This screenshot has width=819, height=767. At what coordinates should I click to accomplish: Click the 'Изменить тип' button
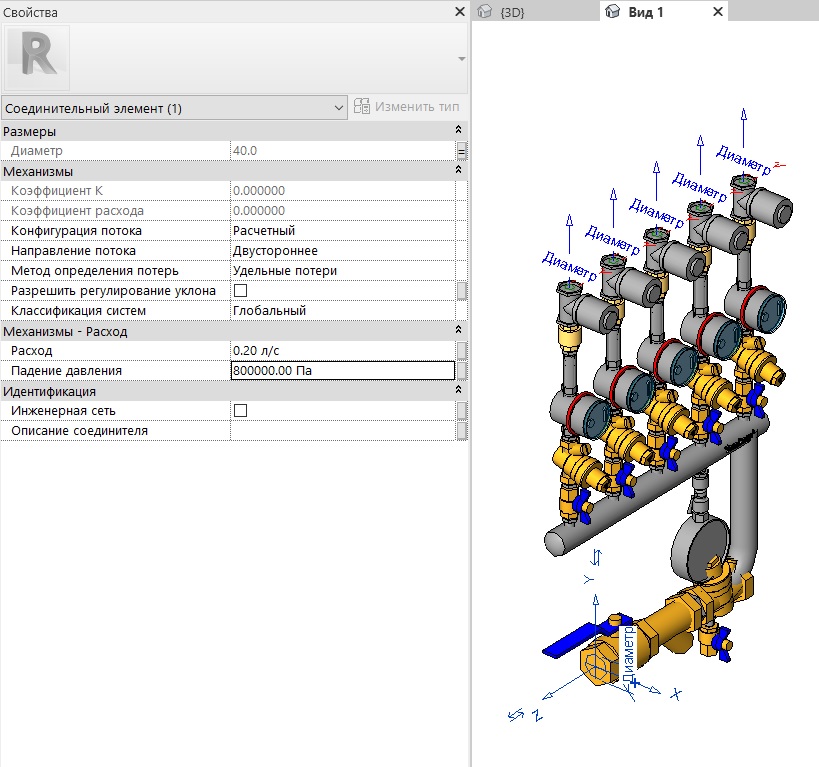pyautogui.click(x=409, y=107)
